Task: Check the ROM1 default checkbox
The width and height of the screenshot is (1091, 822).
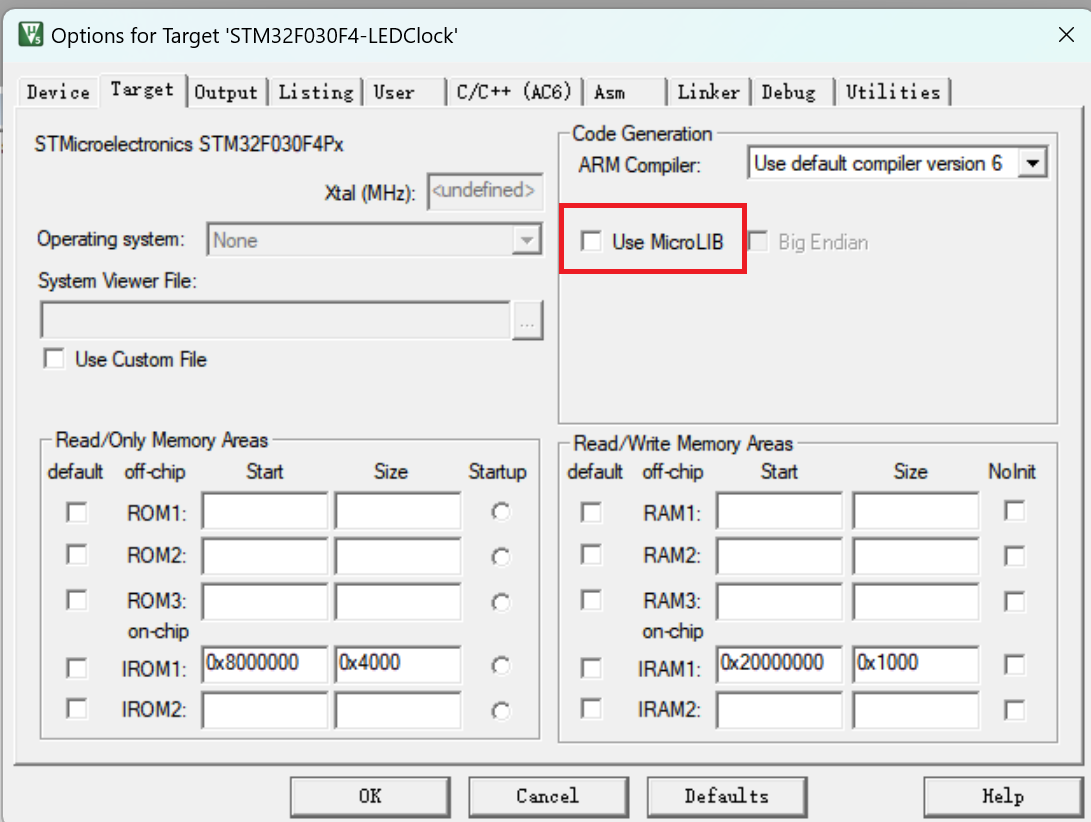Action: click(77, 512)
